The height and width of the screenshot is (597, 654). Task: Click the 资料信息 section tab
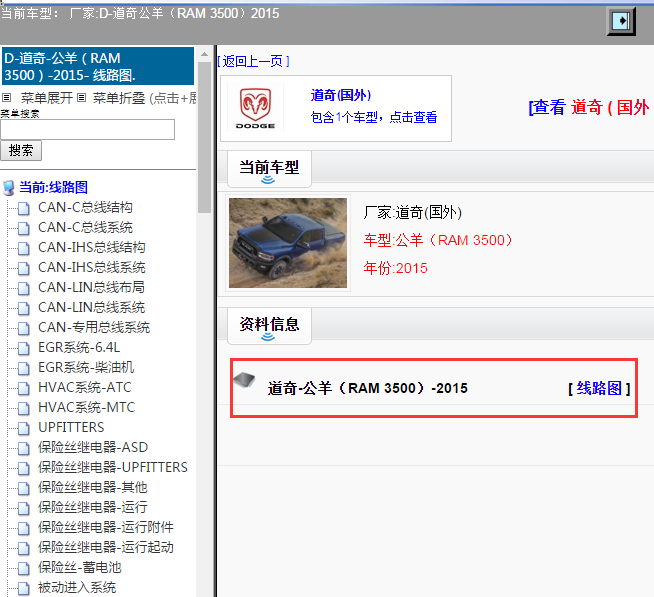pos(269,325)
